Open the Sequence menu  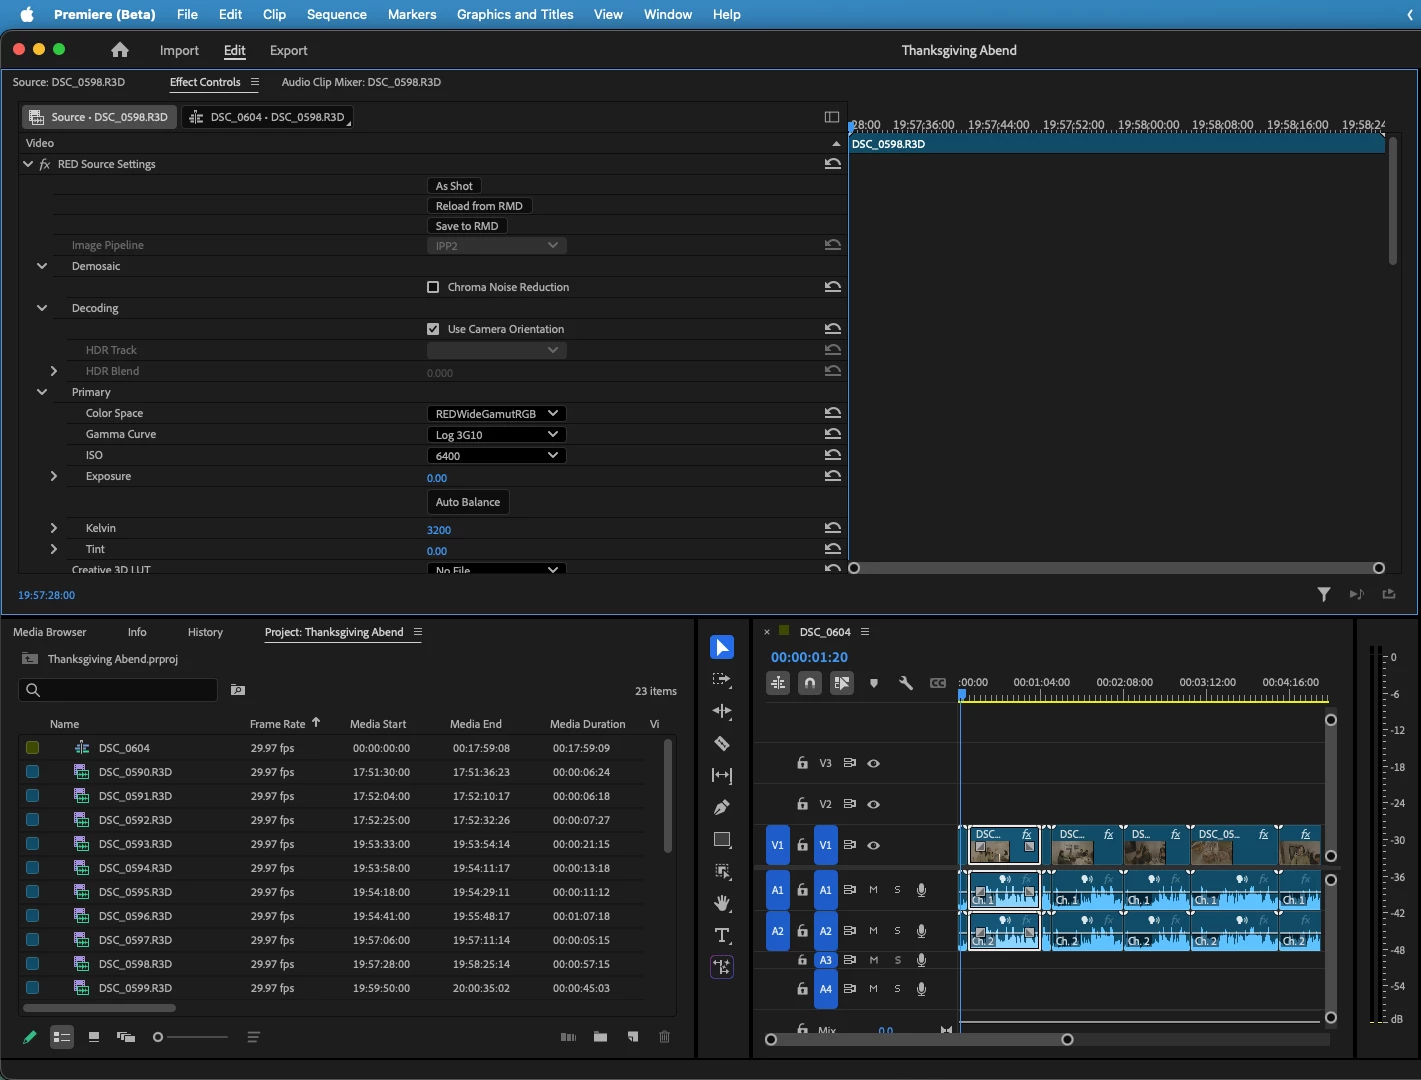337,14
